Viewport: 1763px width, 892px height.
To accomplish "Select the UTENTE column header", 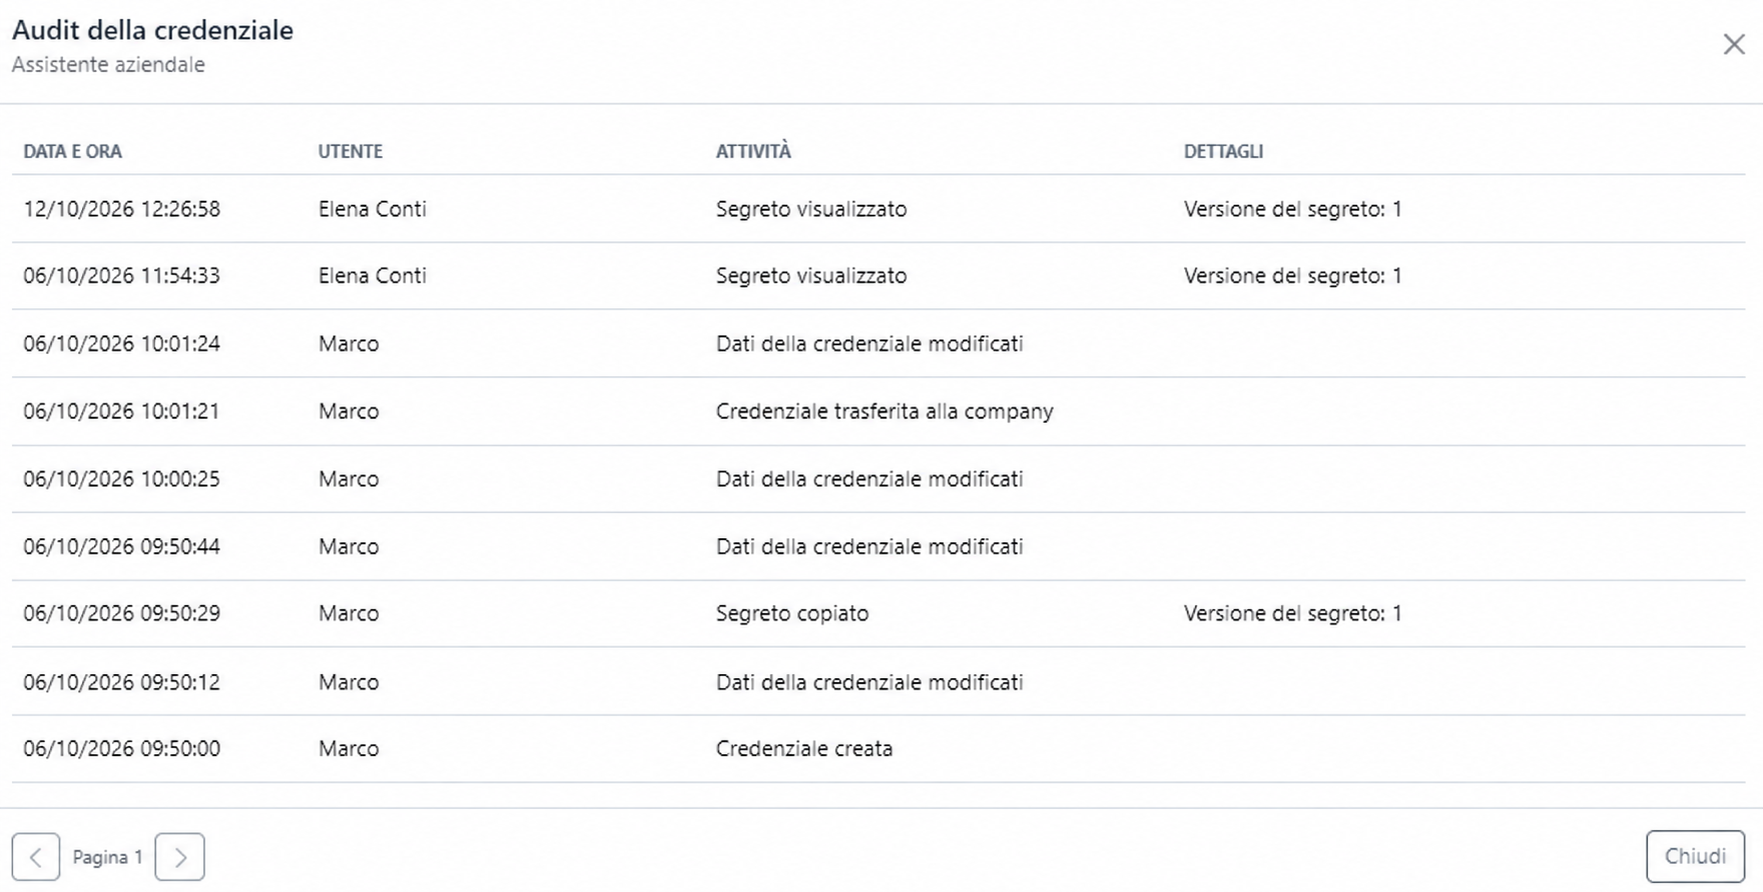I will 350,151.
